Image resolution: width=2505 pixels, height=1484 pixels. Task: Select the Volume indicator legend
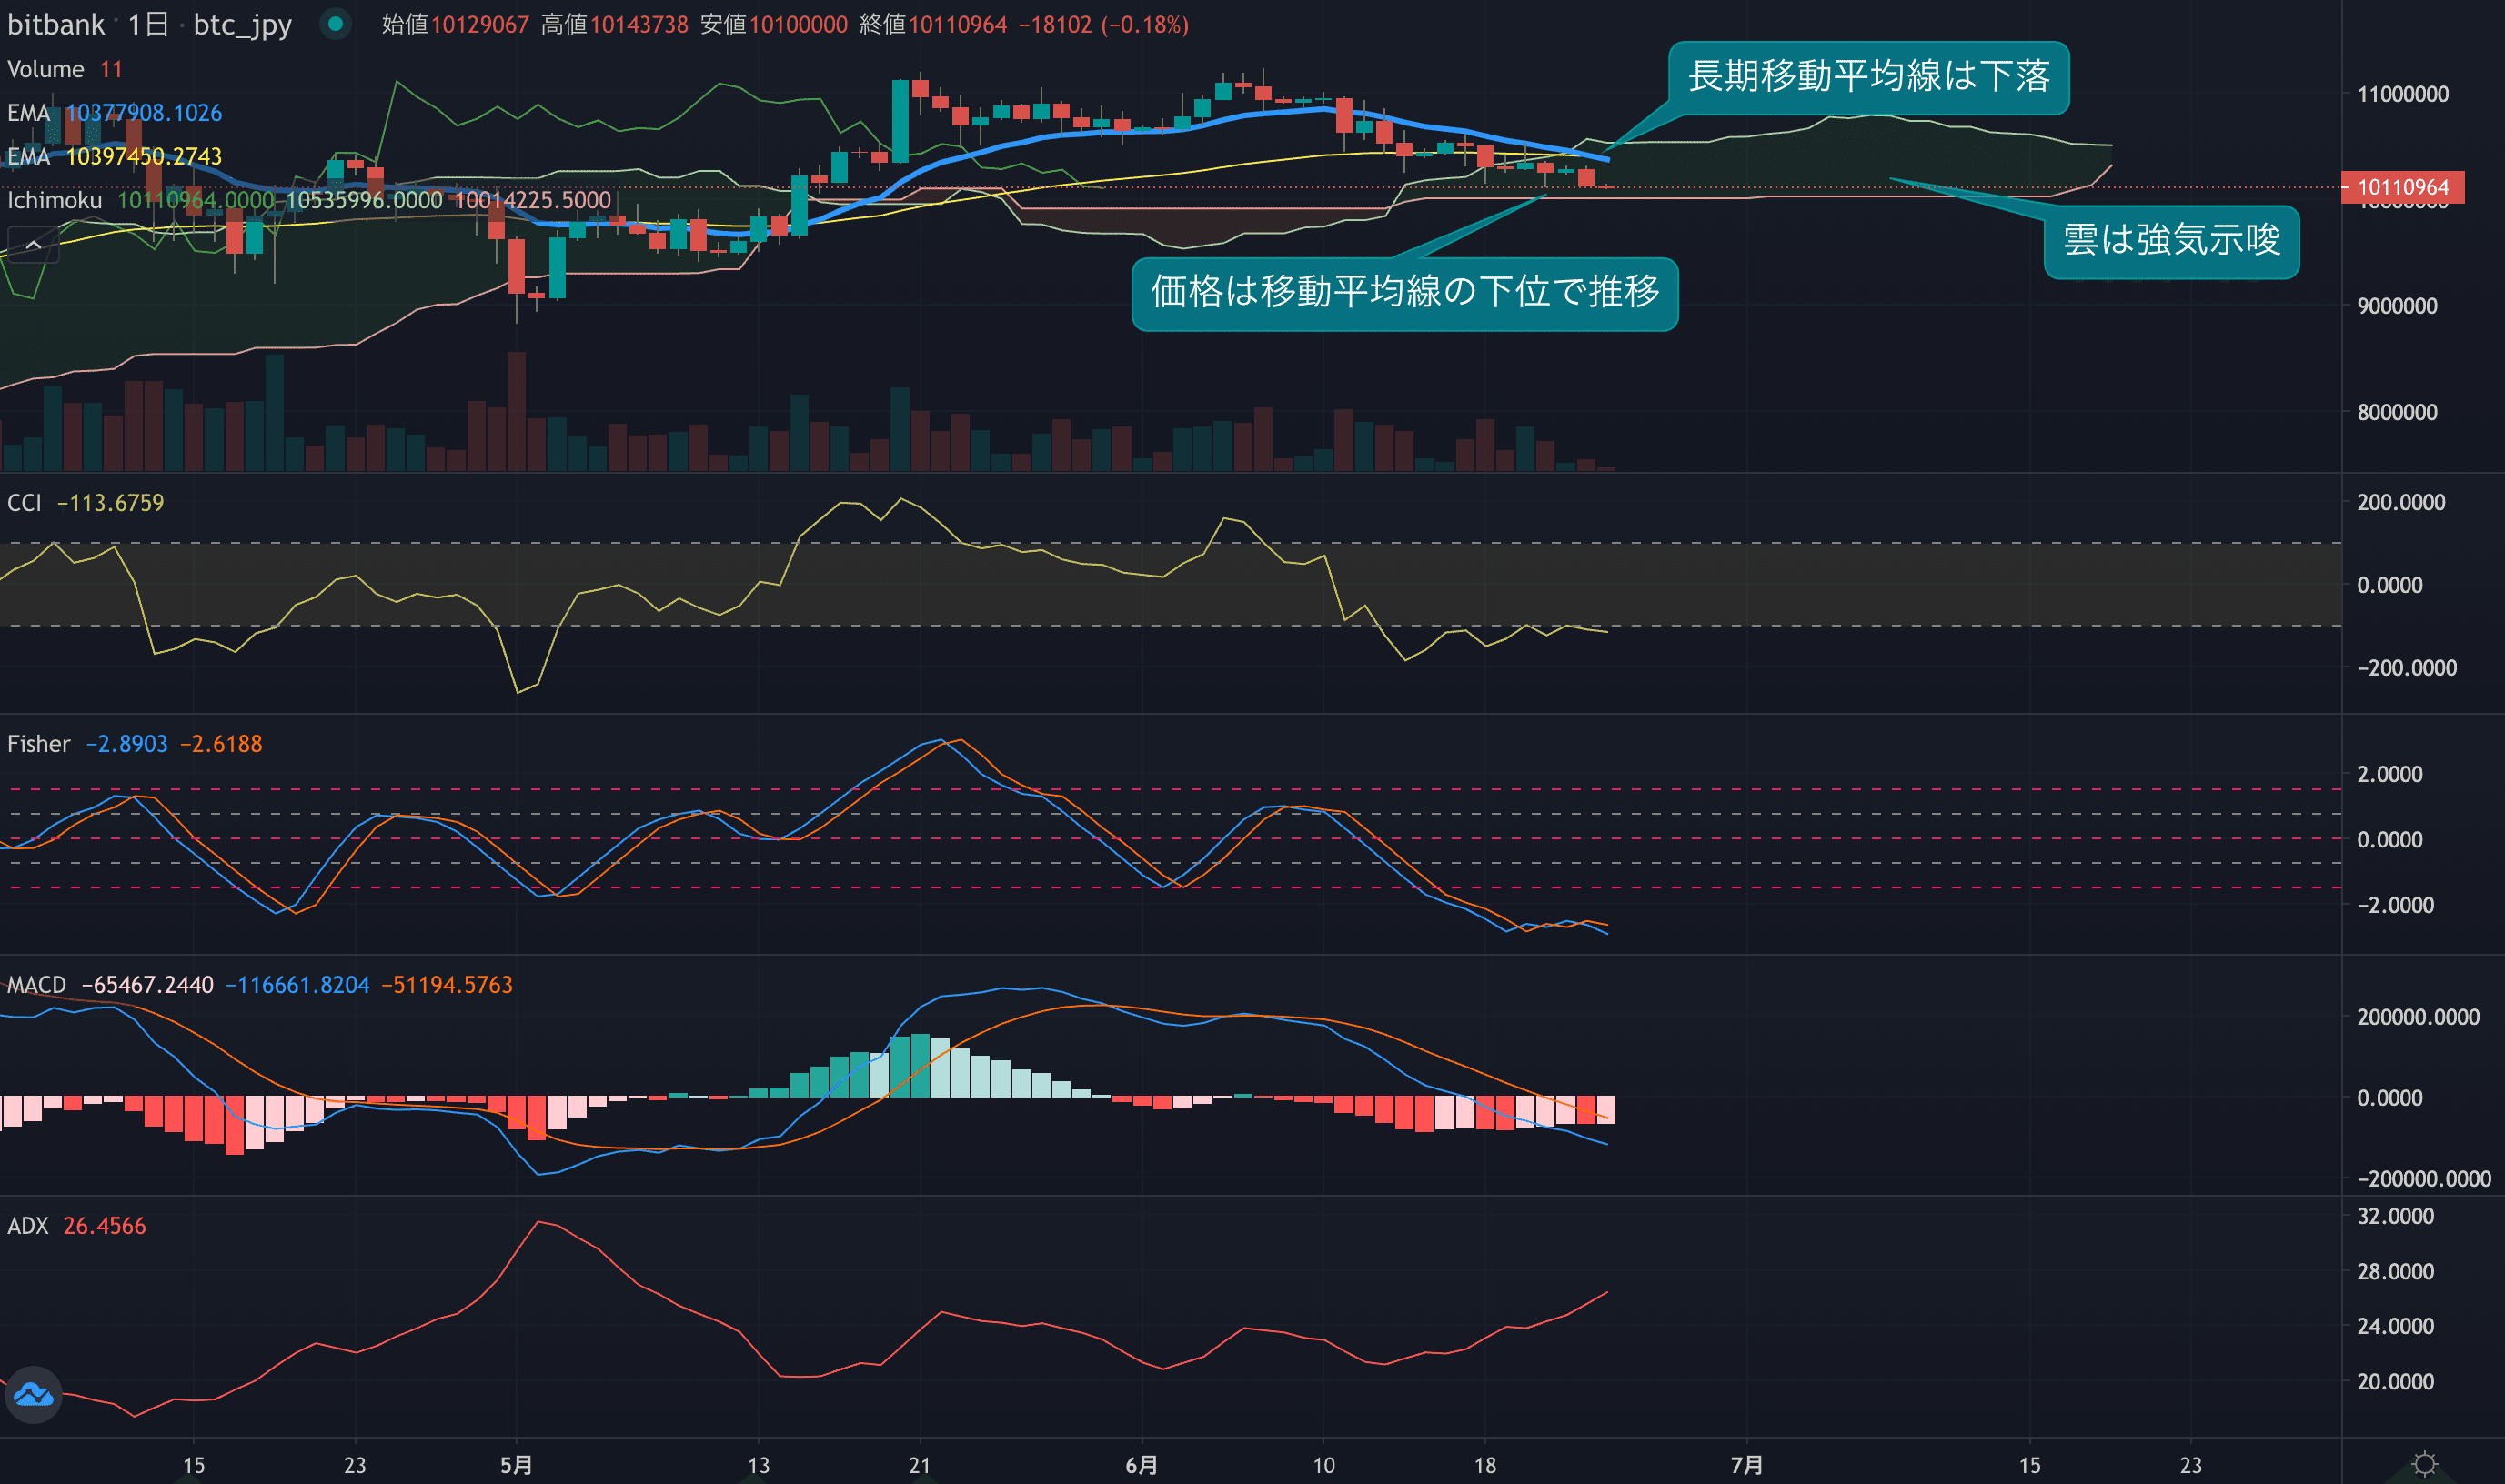click(x=45, y=69)
